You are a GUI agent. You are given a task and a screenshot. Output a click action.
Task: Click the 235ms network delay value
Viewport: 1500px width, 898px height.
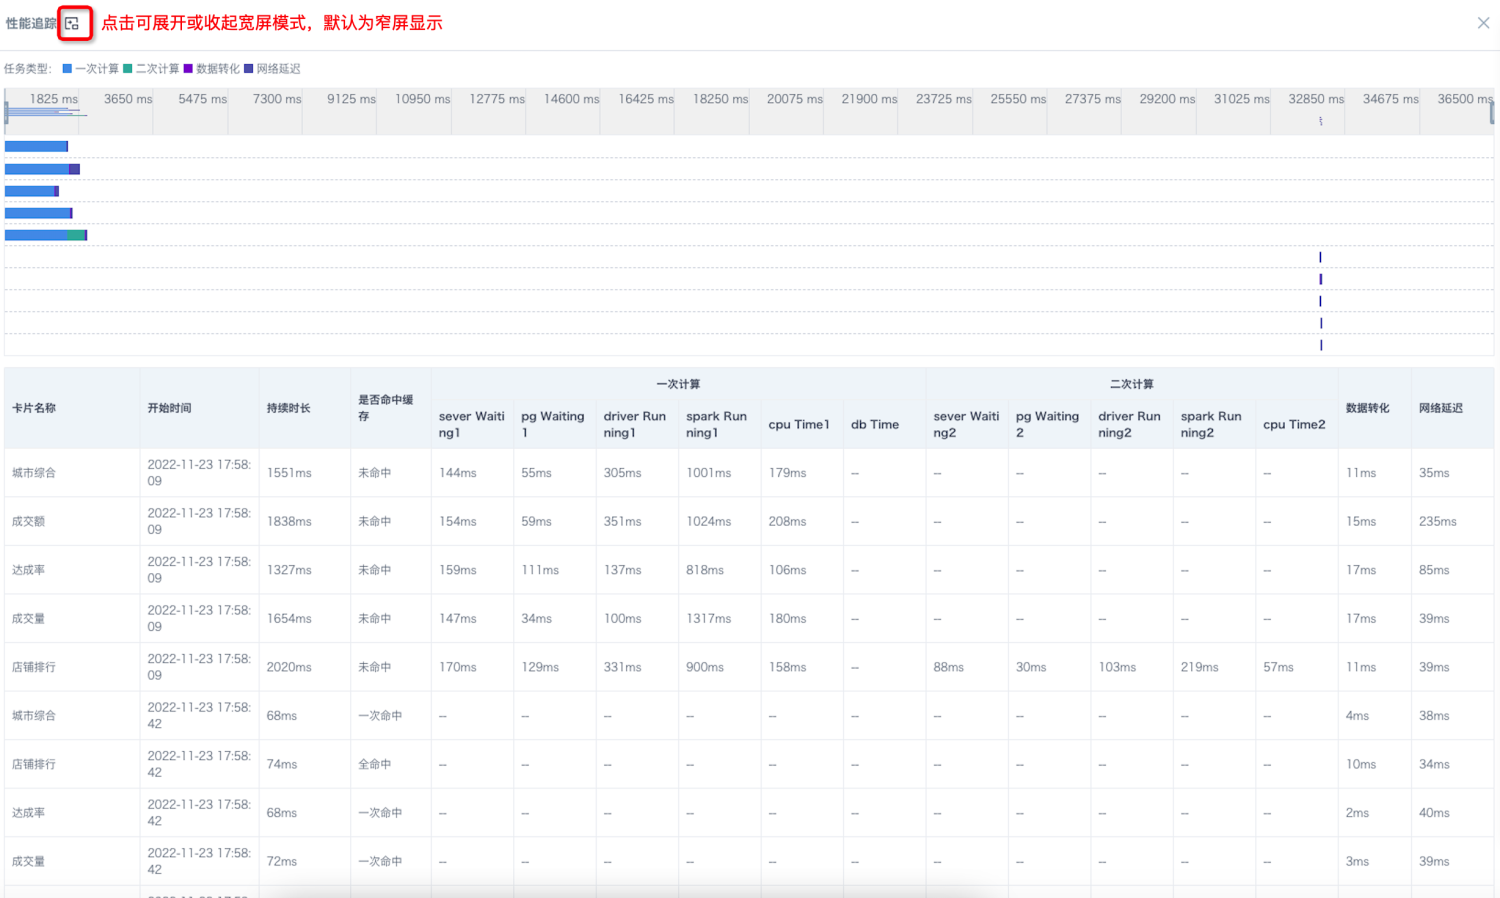click(x=1438, y=521)
